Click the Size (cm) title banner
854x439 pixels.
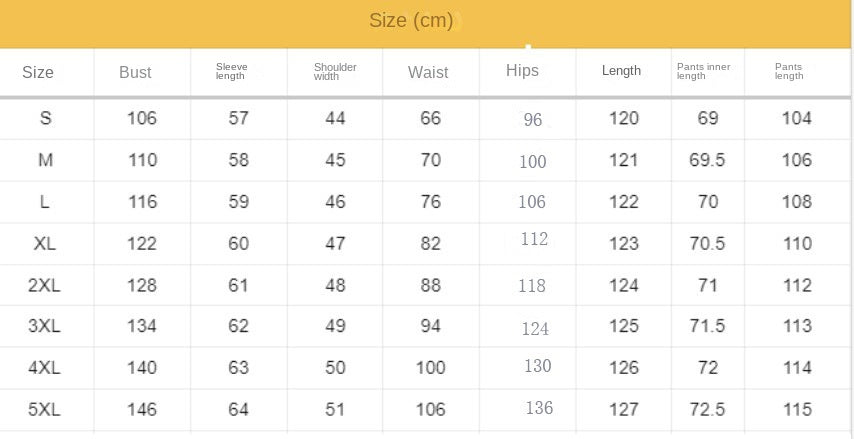[x=411, y=21]
